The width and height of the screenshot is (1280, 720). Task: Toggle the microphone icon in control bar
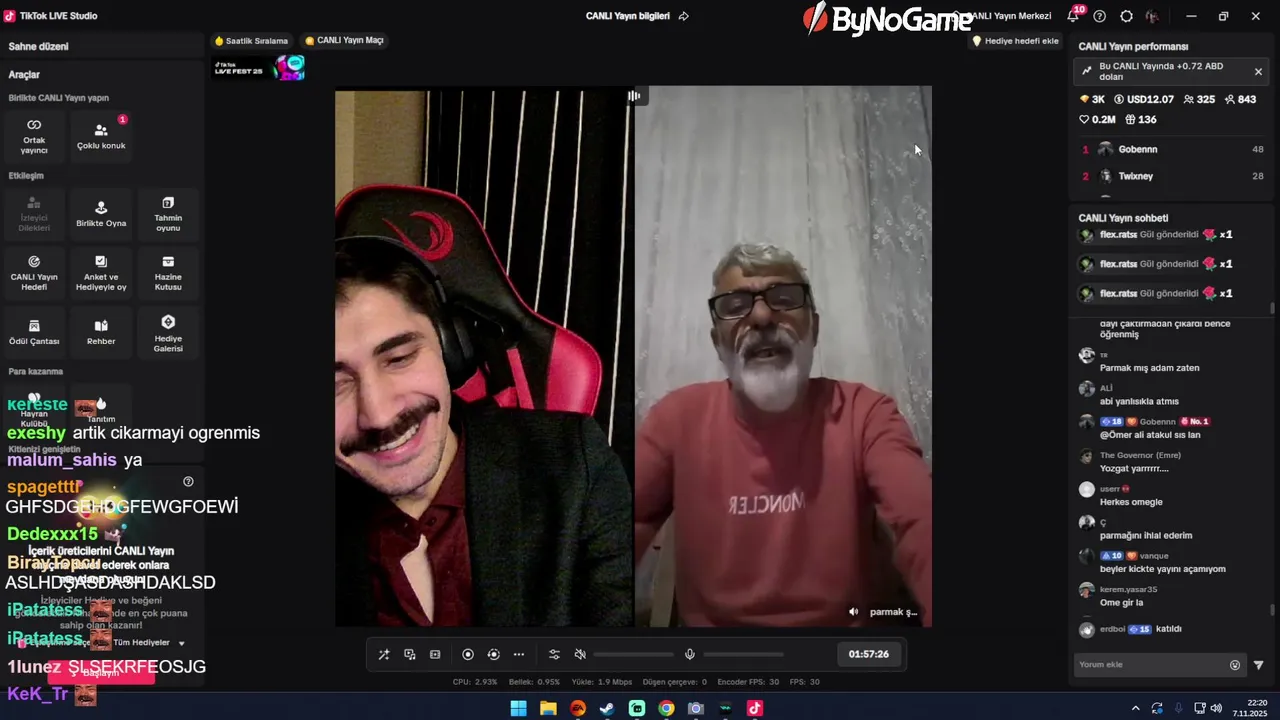(x=690, y=654)
